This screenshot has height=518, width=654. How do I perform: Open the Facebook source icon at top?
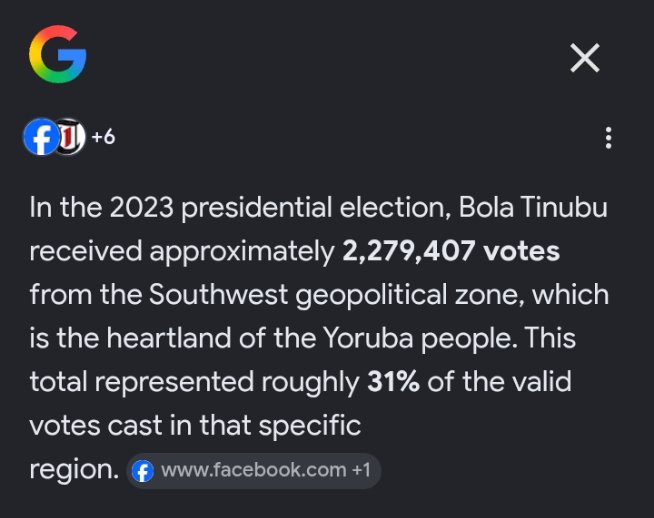[x=40, y=137]
